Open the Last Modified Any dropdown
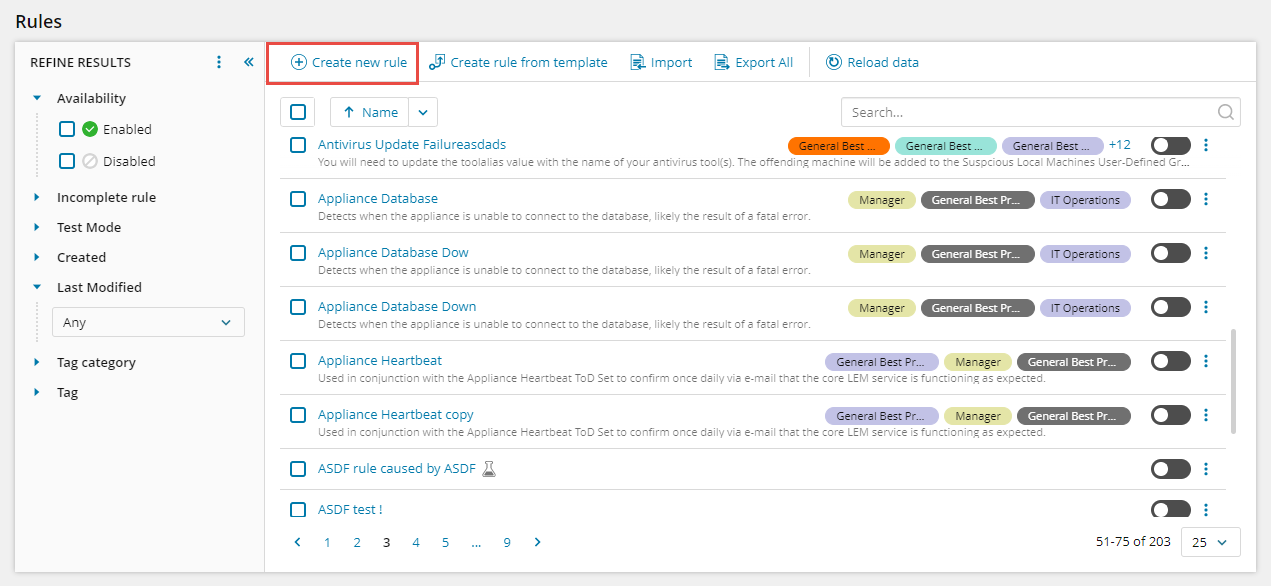This screenshot has width=1271, height=586. (x=148, y=323)
